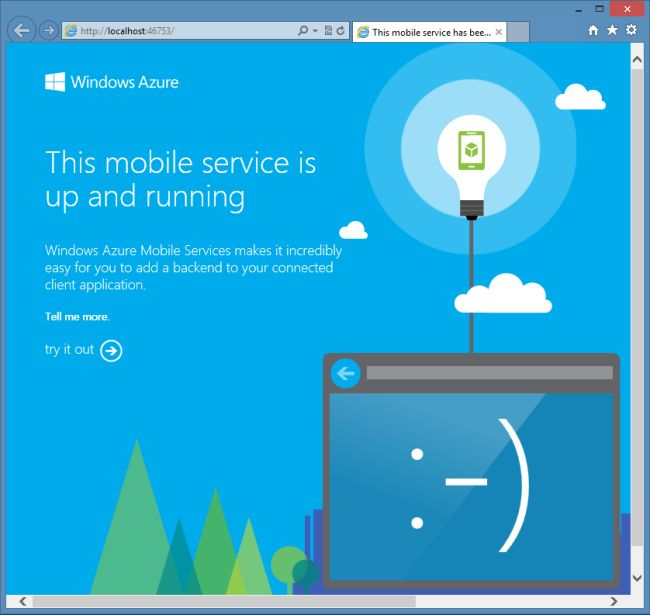
Task: Click the vertical scrollbar thumb
Action: coord(637,307)
